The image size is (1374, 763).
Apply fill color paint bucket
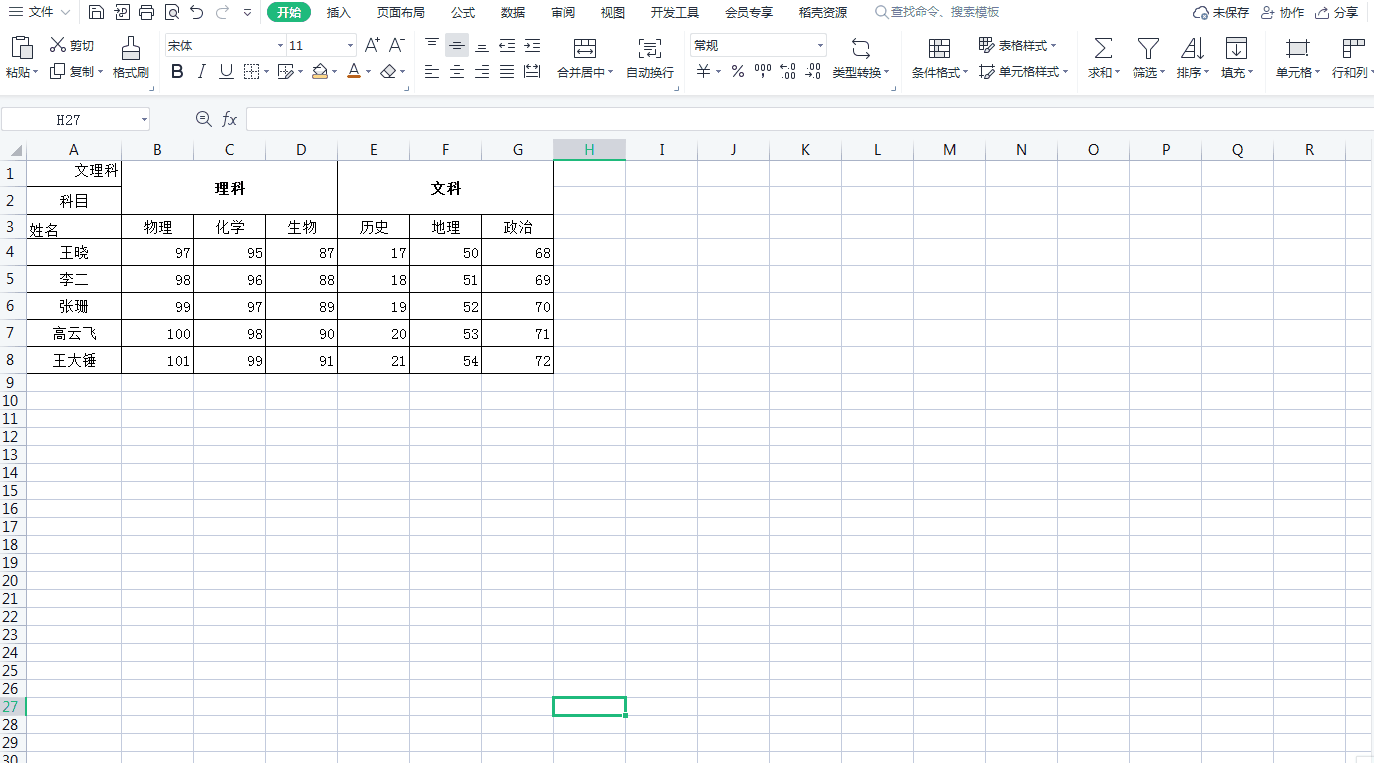(x=320, y=72)
